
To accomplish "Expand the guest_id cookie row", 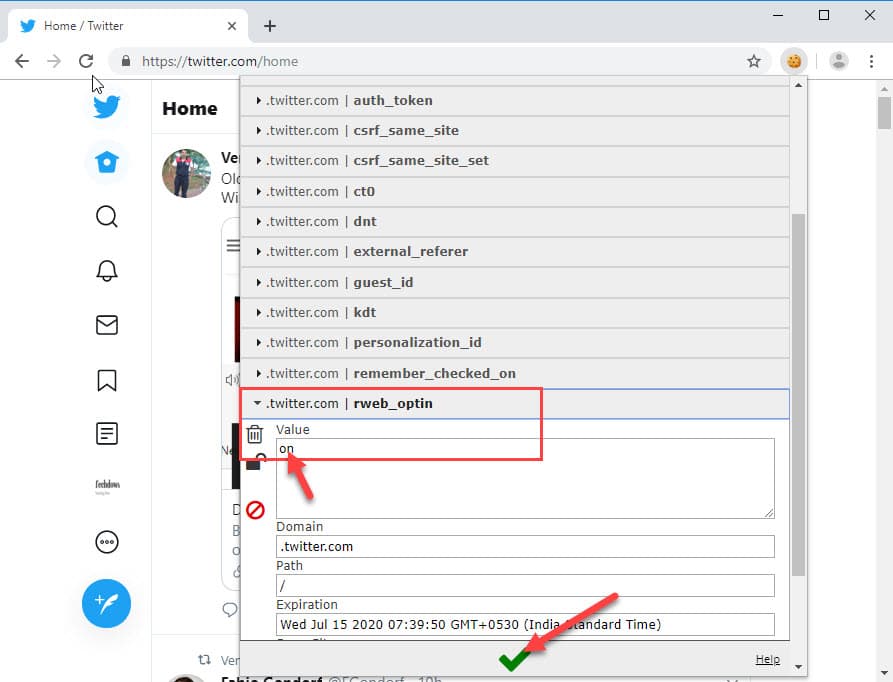I will click(515, 282).
